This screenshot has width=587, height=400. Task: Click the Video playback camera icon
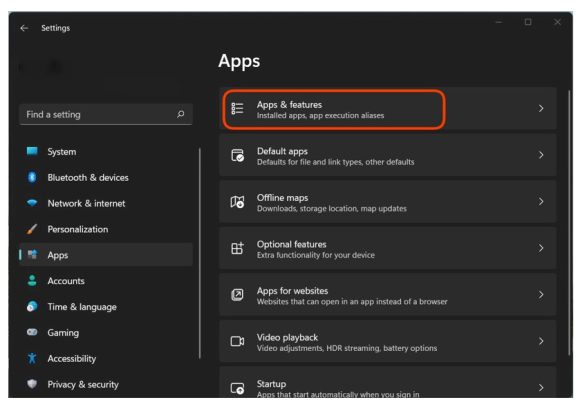(x=237, y=341)
